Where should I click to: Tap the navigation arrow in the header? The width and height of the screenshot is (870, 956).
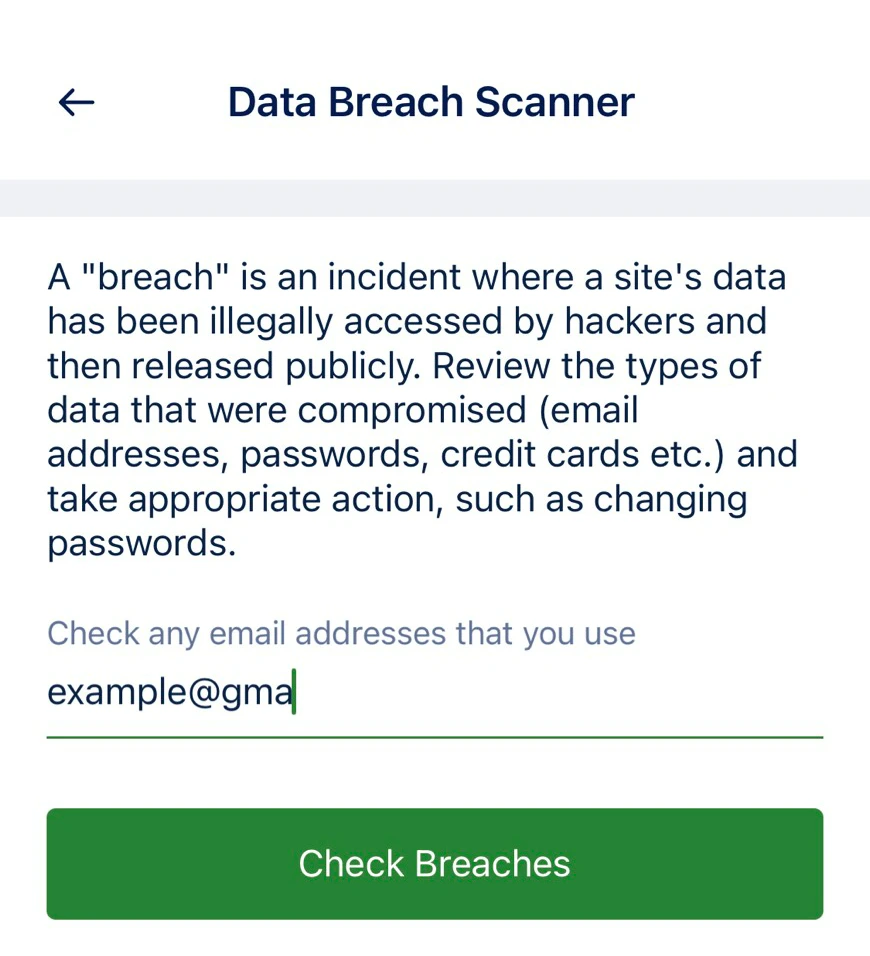pos(75,101)
